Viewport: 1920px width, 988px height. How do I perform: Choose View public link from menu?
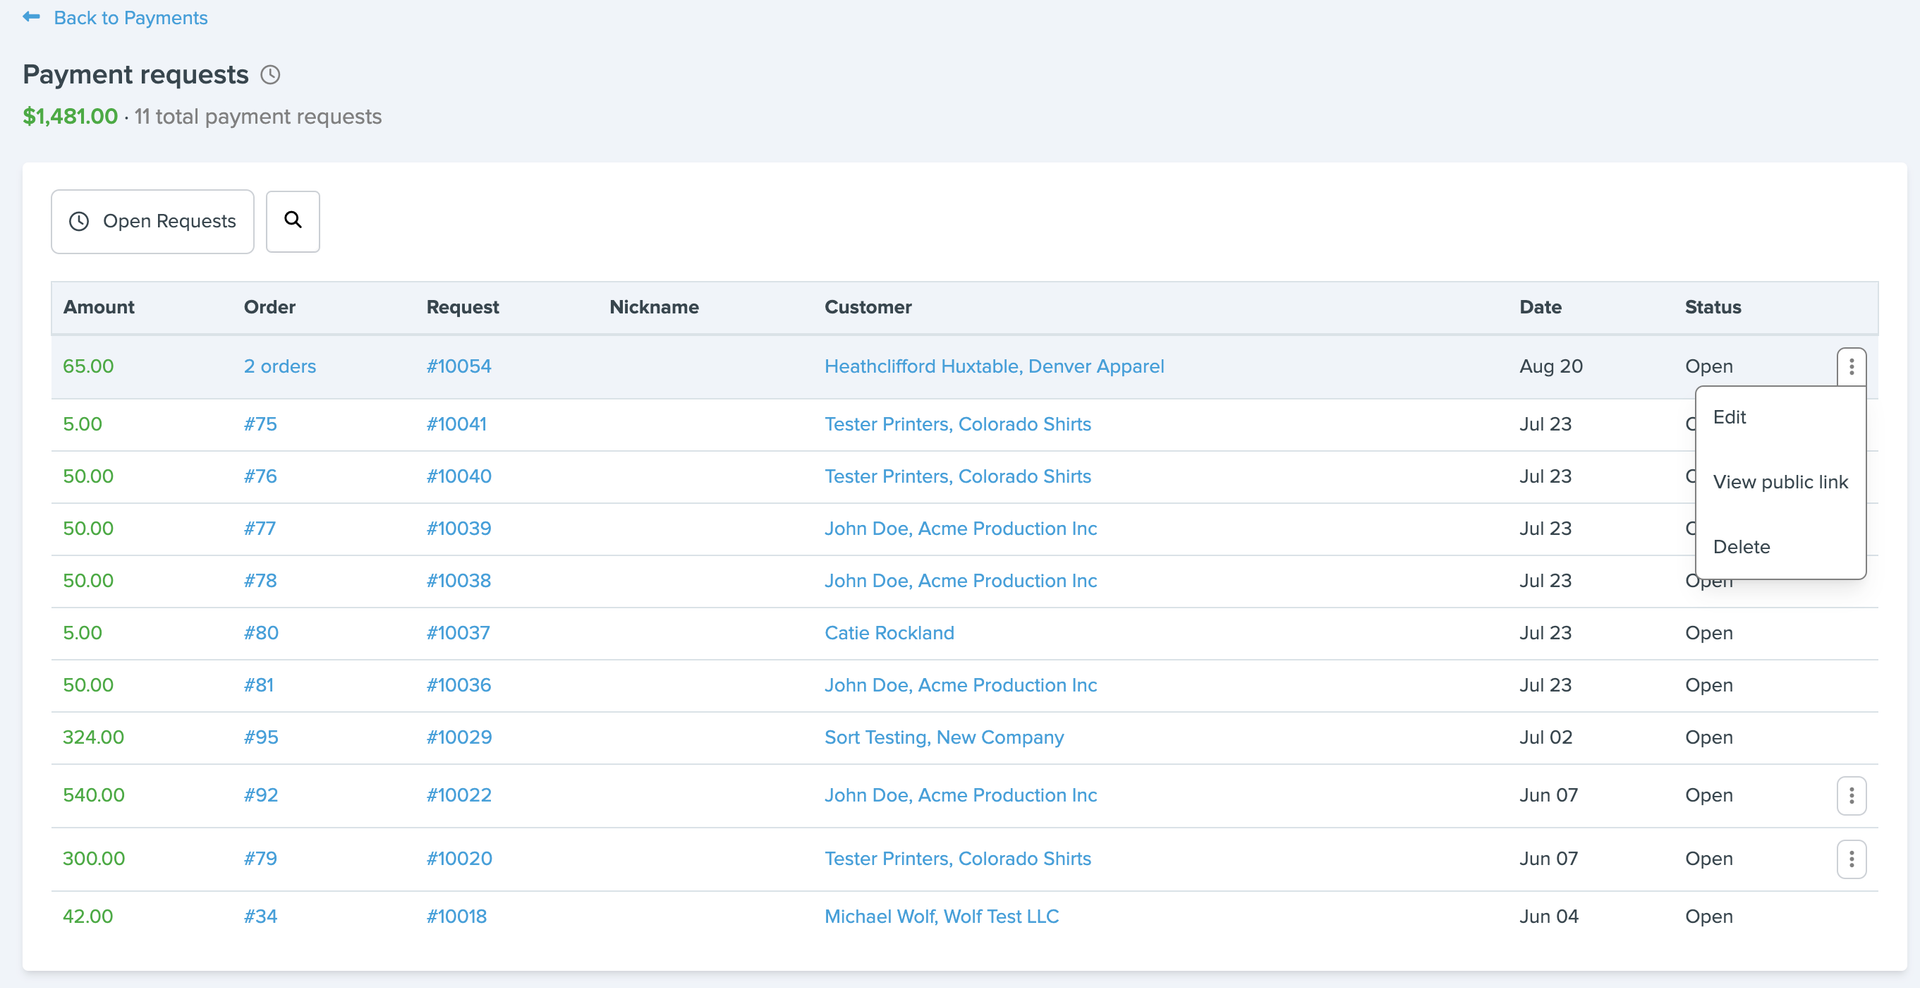pos(1780,482)
